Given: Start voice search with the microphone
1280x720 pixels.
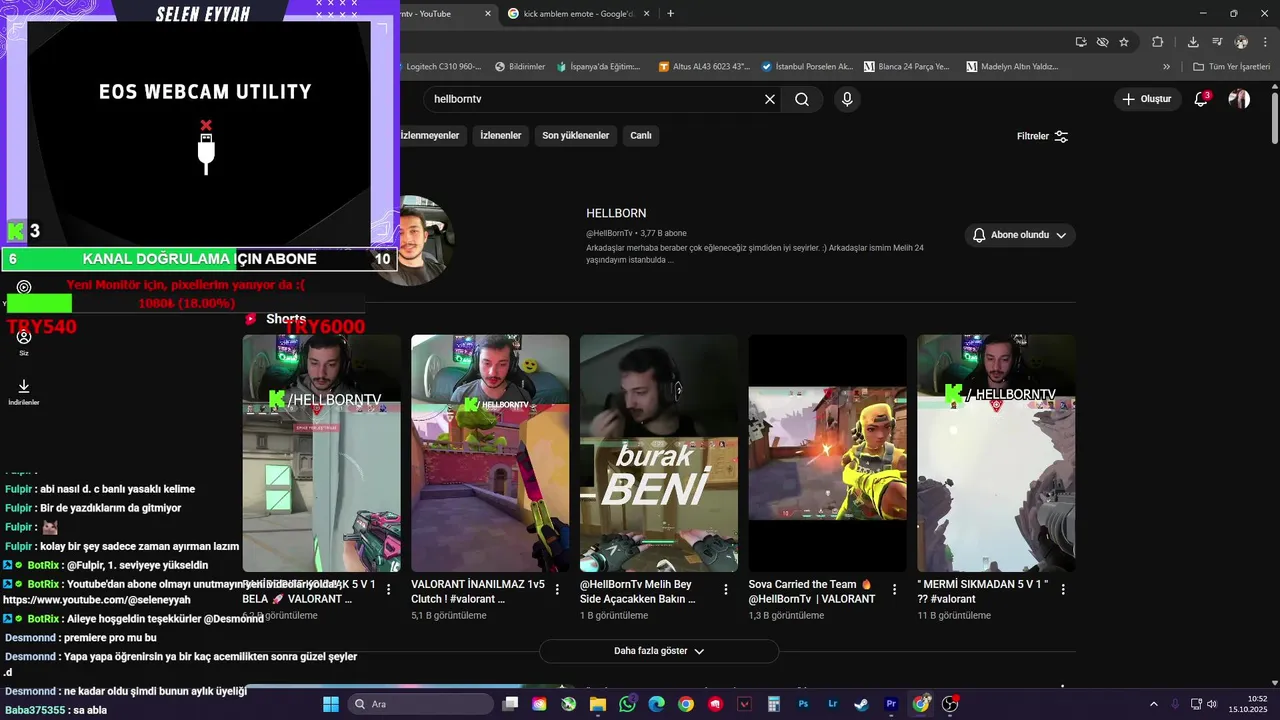Looking at the screenshot, I should (x=847, y=99).
